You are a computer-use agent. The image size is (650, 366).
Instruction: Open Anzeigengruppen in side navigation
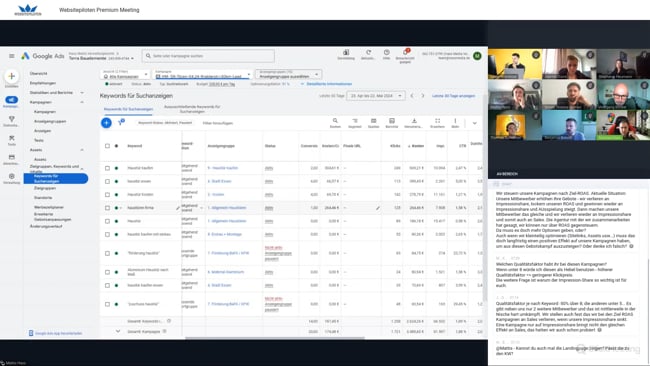pyautogui.click(x=50, y=121)
